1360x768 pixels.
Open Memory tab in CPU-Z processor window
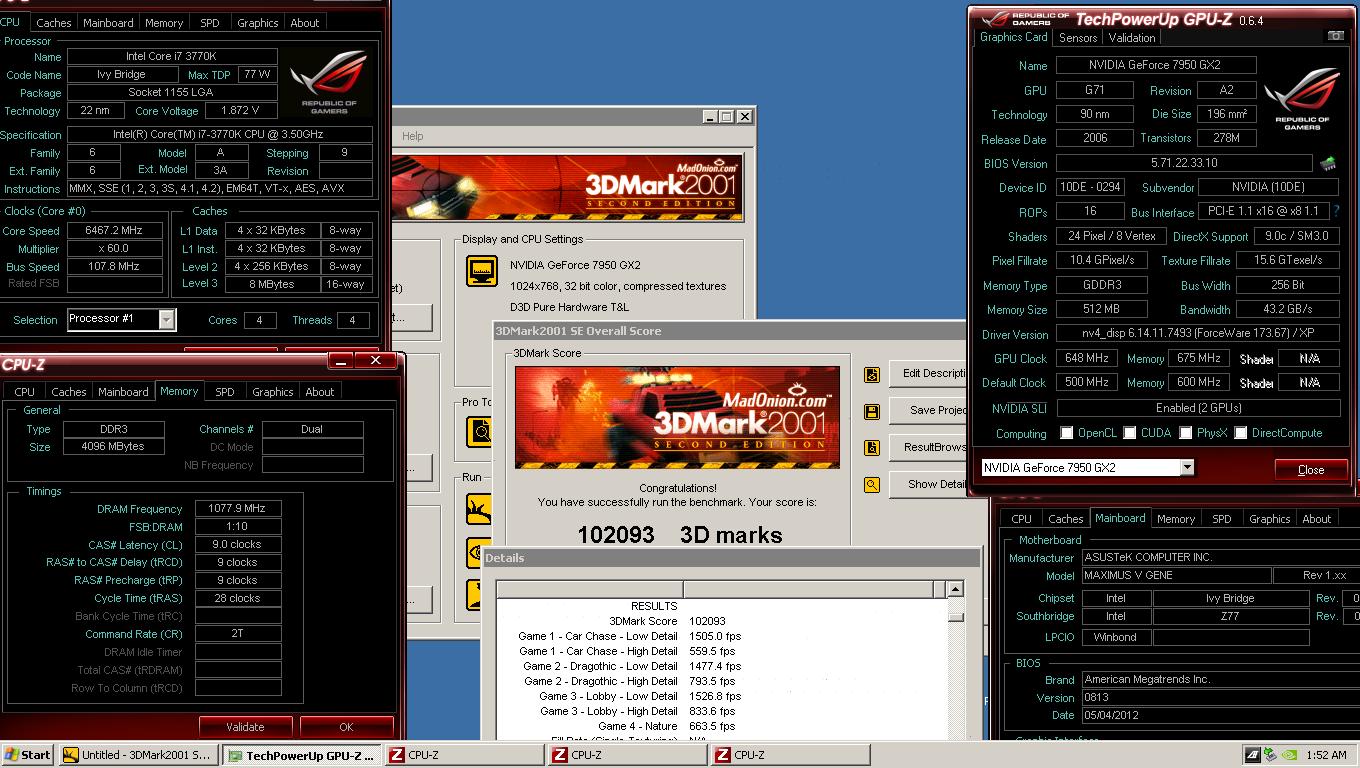(x=164, y=22)
